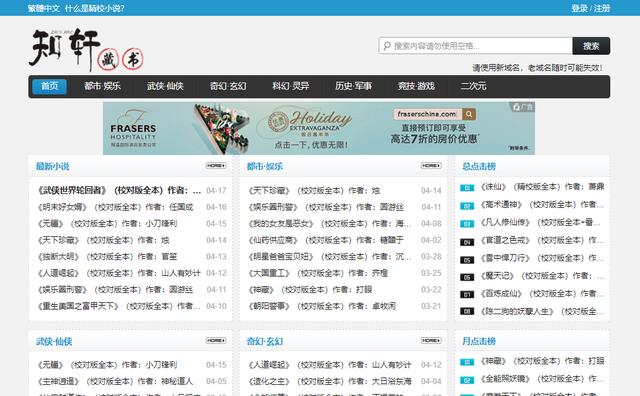This screenshot has height=396, width=640.
Task: Open MORE for the lower 奇幻·玄幻 section
Action: pos(431,340)
